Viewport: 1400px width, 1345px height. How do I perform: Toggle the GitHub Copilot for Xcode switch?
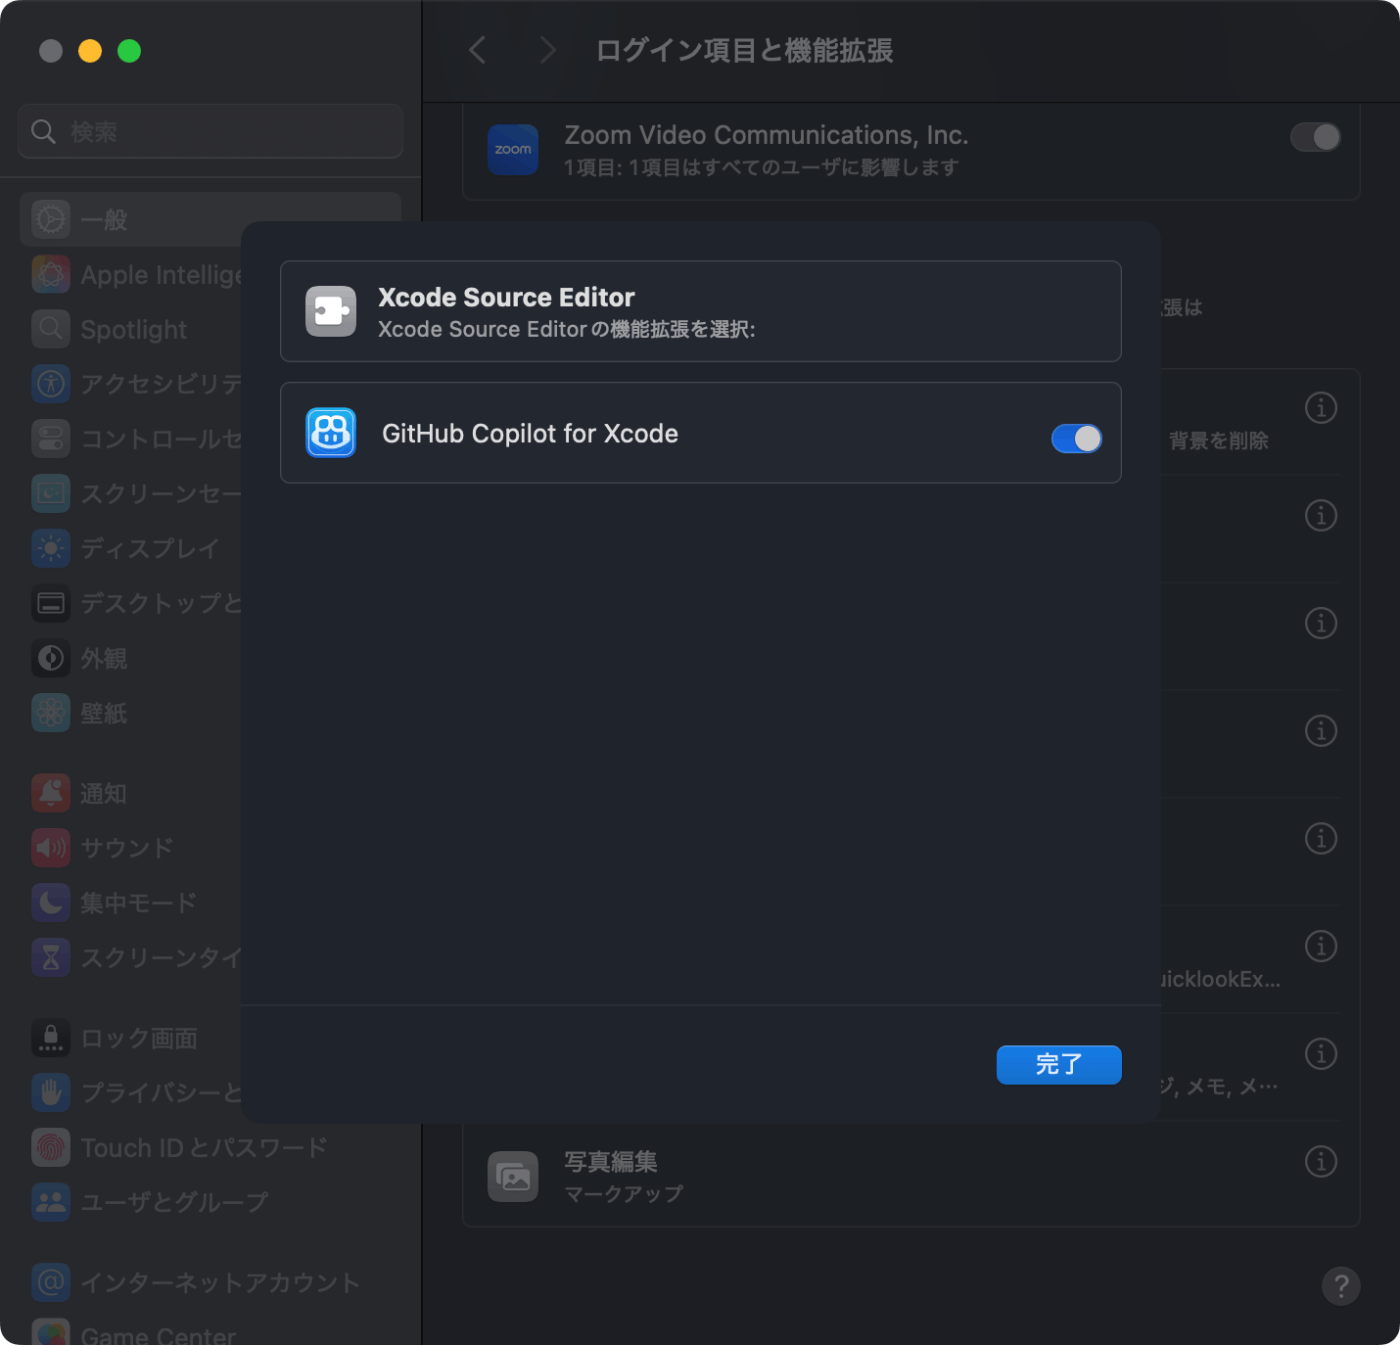[1076, 438]
